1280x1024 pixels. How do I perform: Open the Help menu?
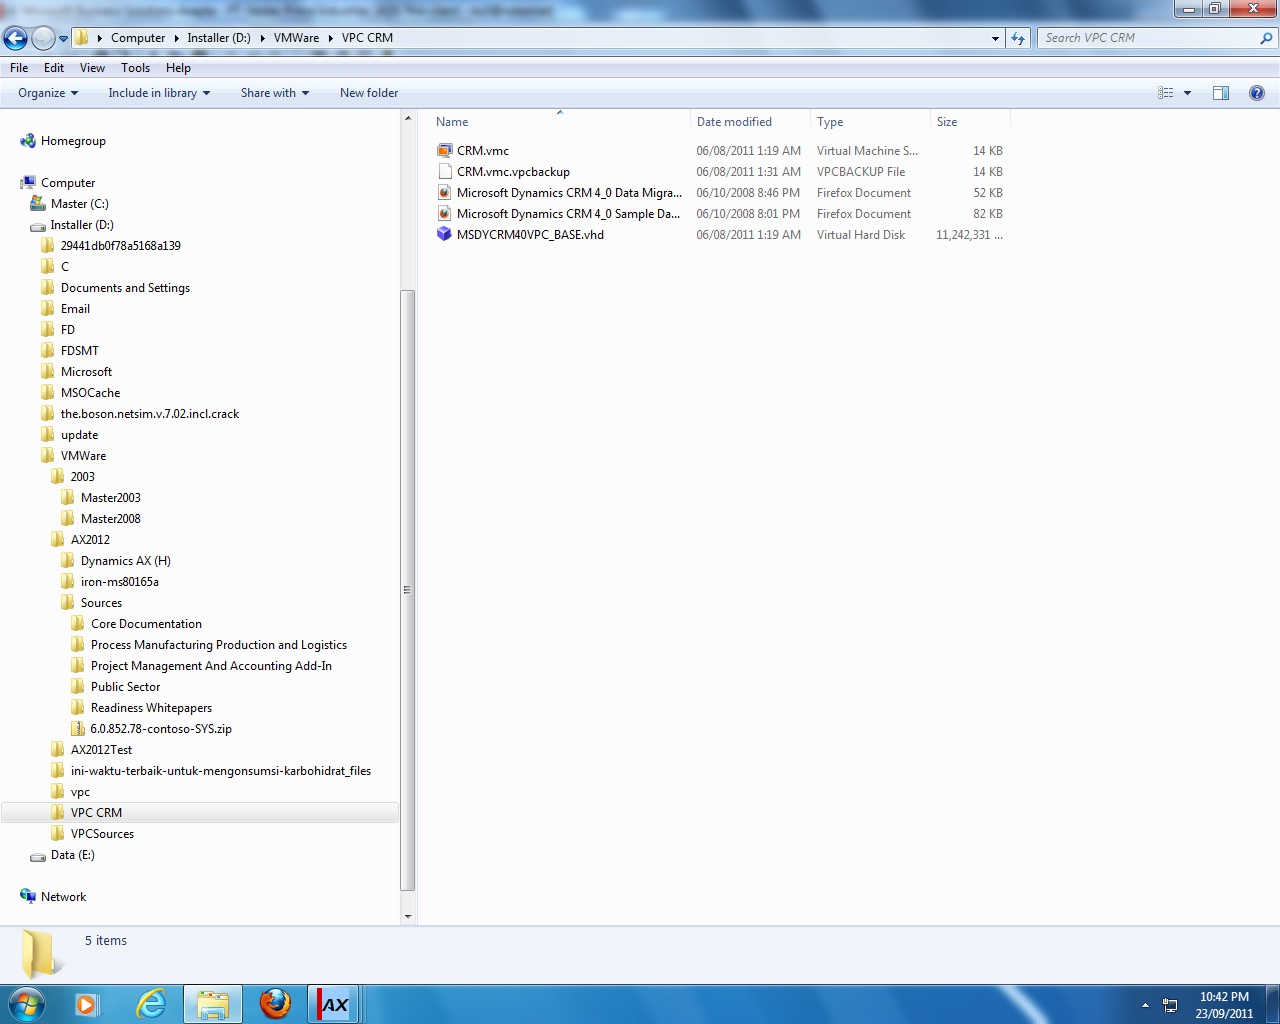178,68
